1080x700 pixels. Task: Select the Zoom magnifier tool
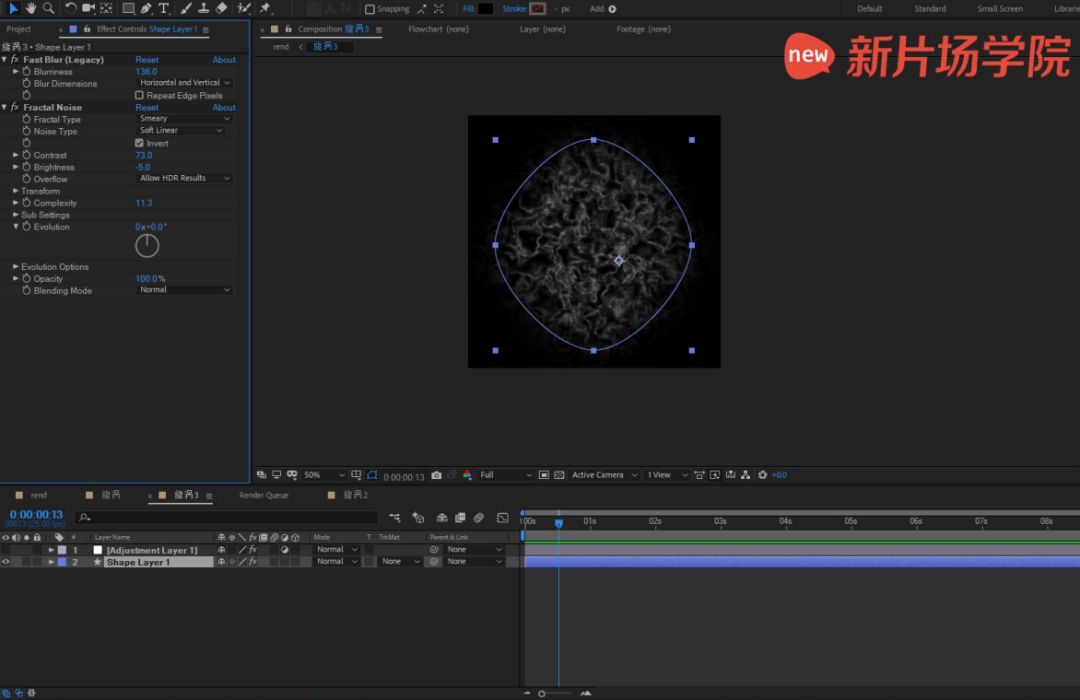point(48,8)
